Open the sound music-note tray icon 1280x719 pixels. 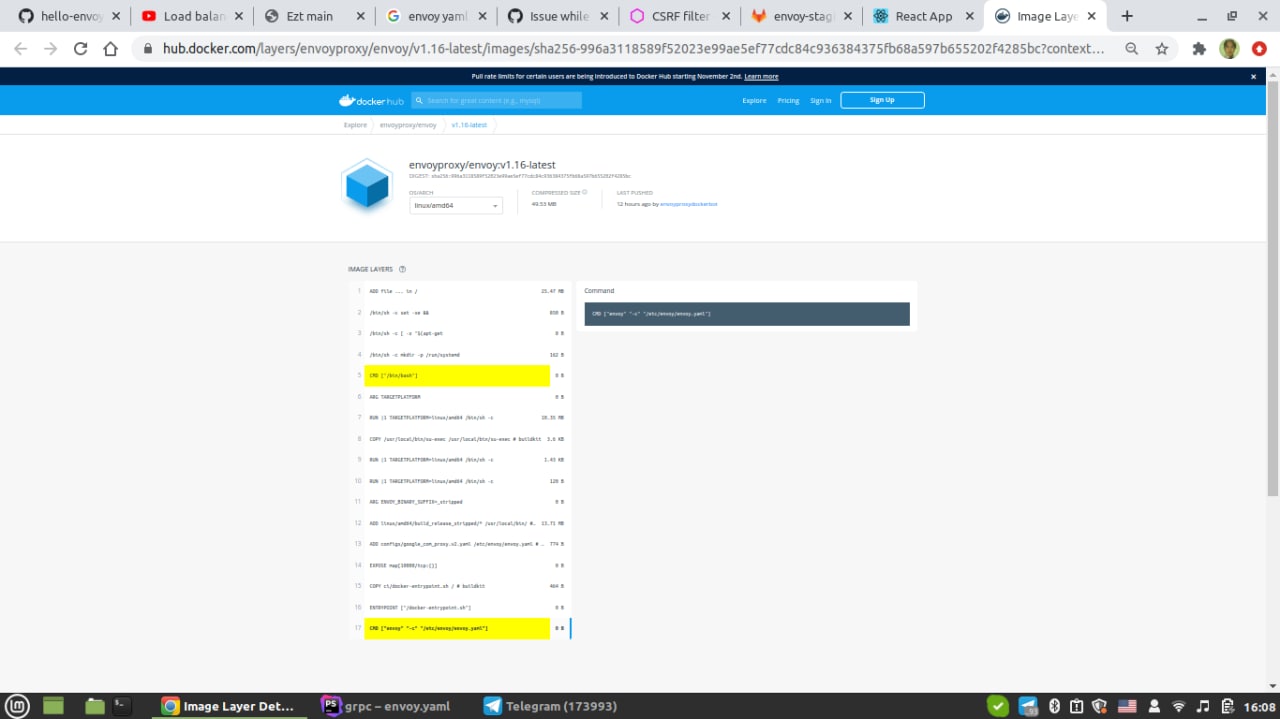(1203, 706)
